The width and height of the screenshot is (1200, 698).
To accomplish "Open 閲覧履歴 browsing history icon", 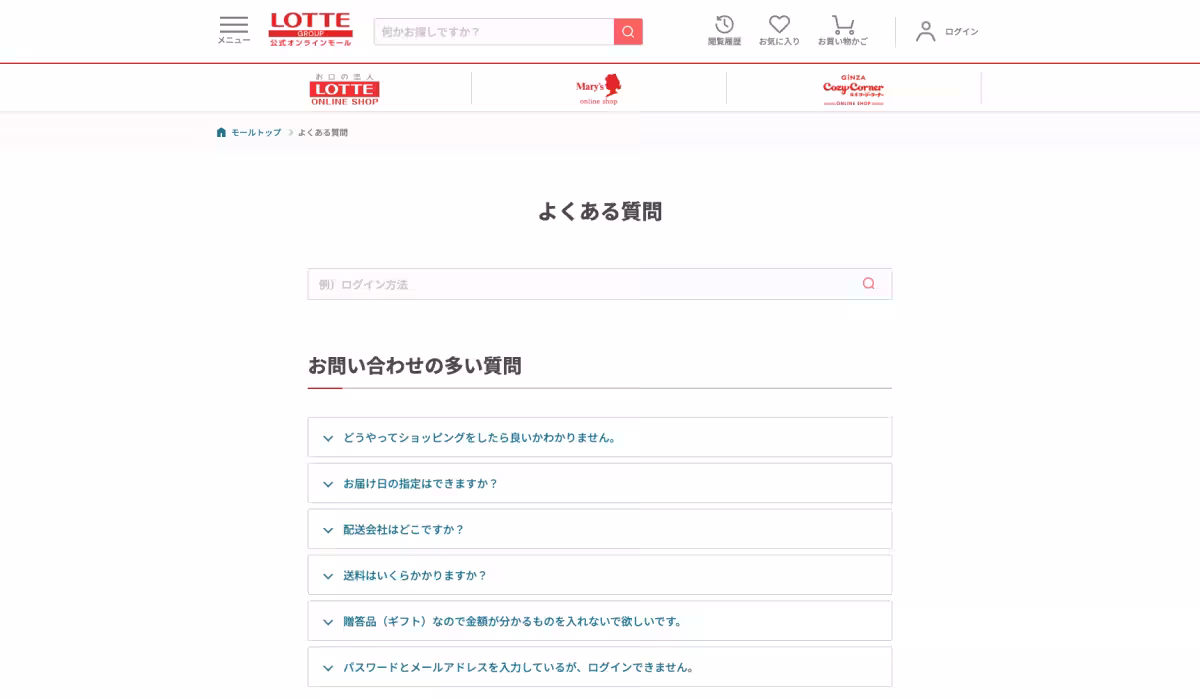I will point(725,31).
